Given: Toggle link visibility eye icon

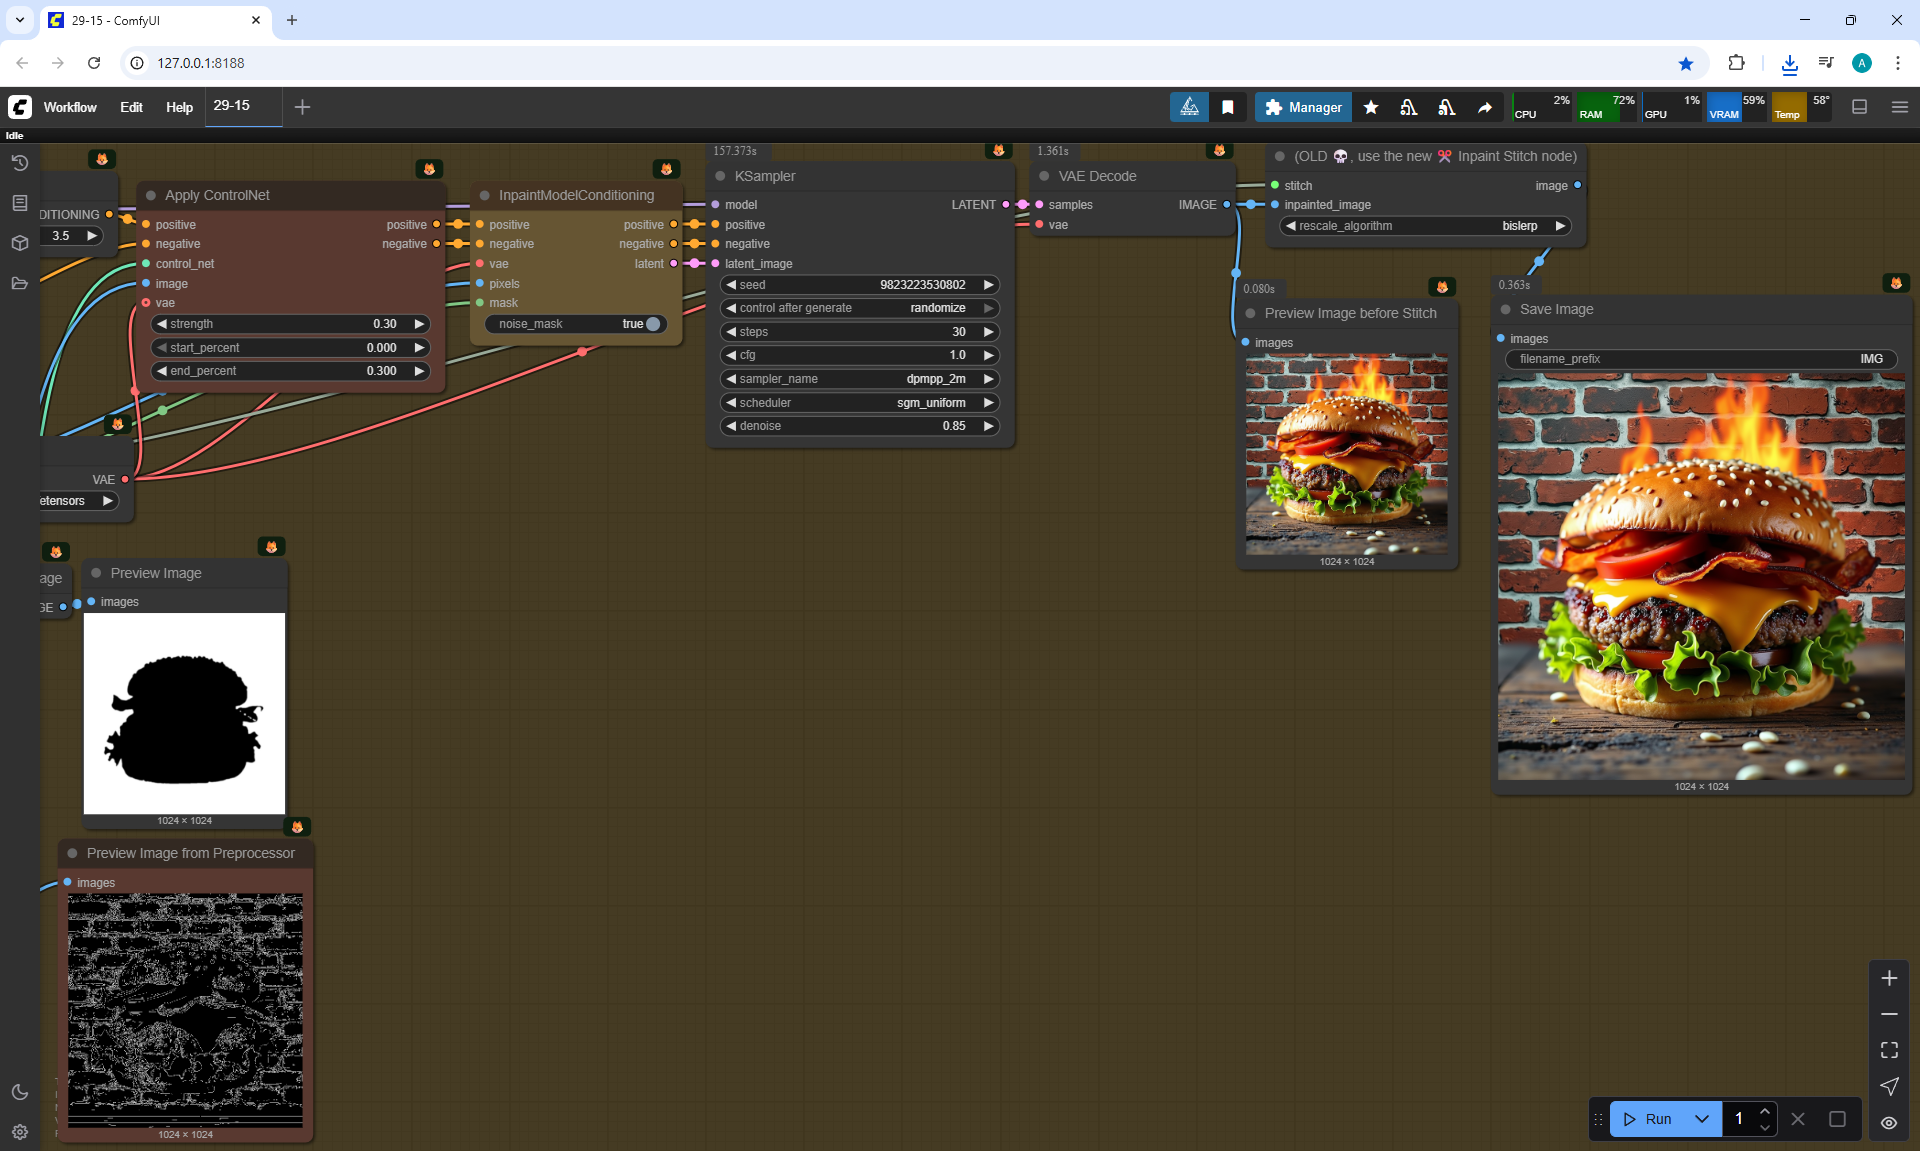Looking at the screenshot, I should 1889,1122.
